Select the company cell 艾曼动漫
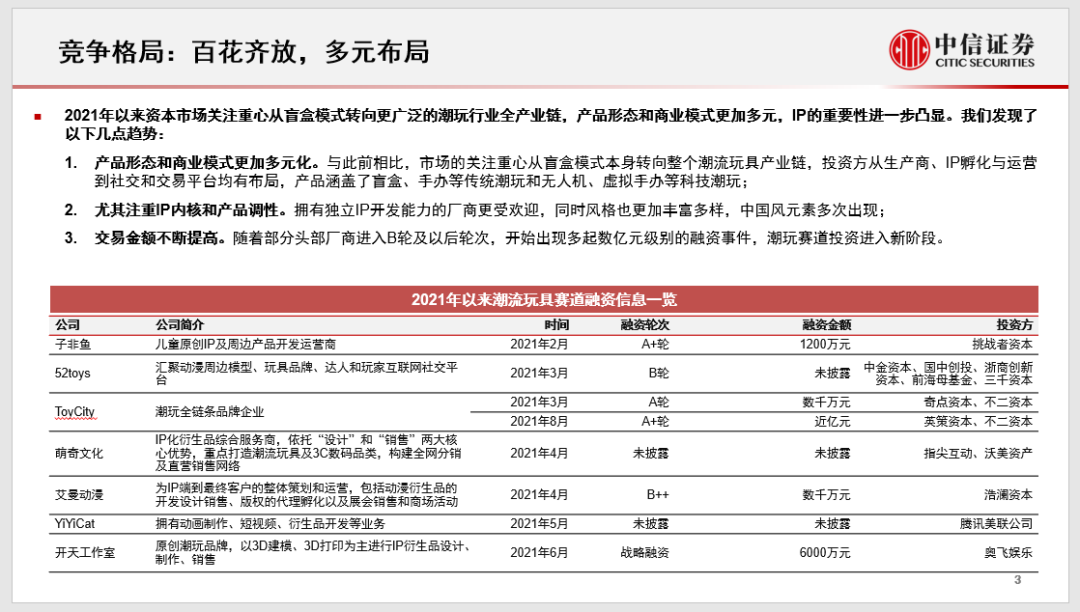Screen dimensions: 1080x612 pos(79,494)
